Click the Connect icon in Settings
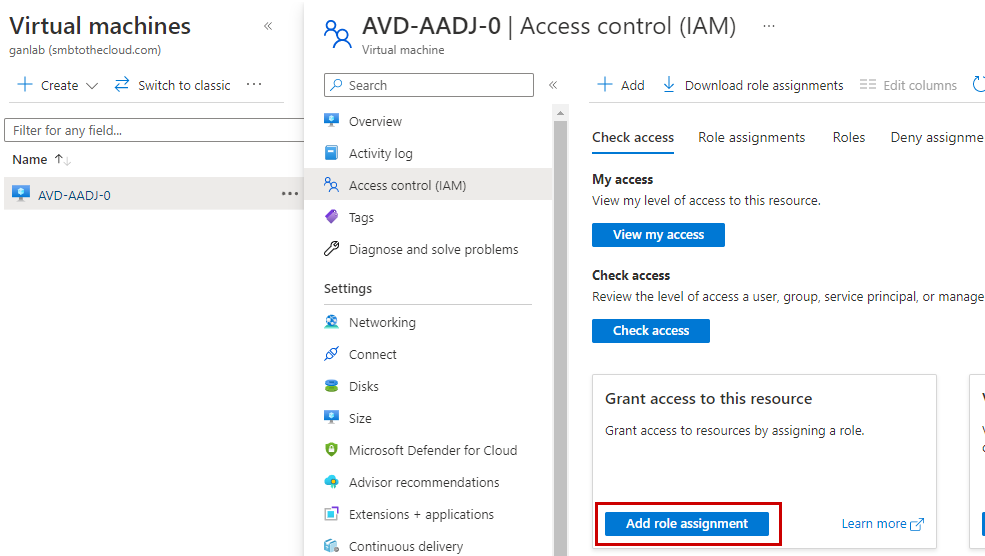Viewport: 985px width, 556px height. pyautogui.click(x=332, y=354)
